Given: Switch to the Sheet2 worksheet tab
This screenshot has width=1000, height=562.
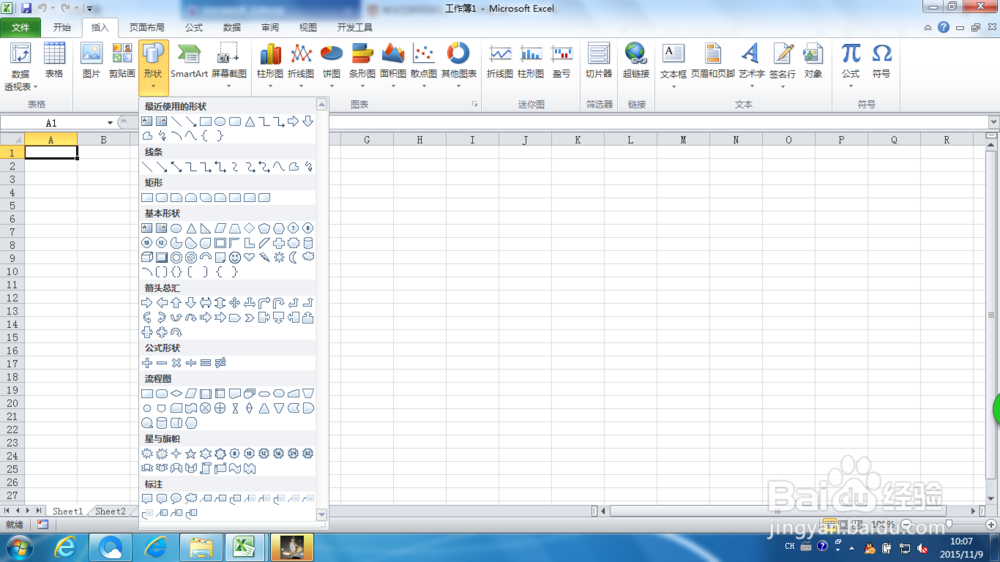Looking at the screenshot, I should [110, 512].
